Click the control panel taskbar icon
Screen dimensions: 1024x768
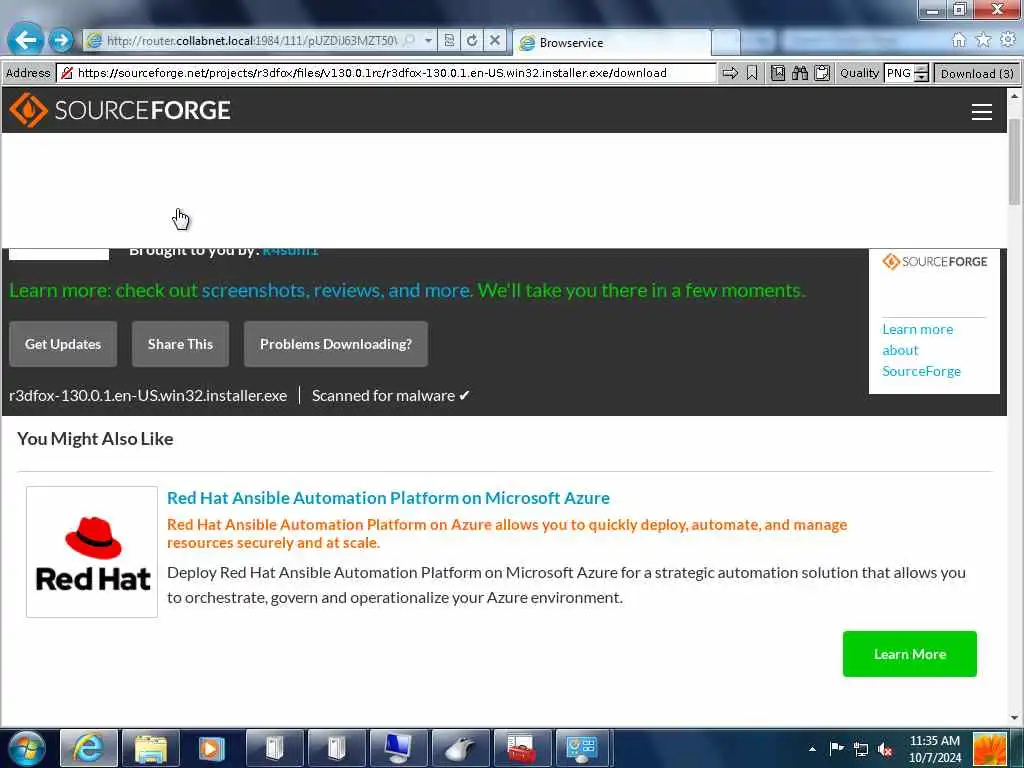[582, 748]
